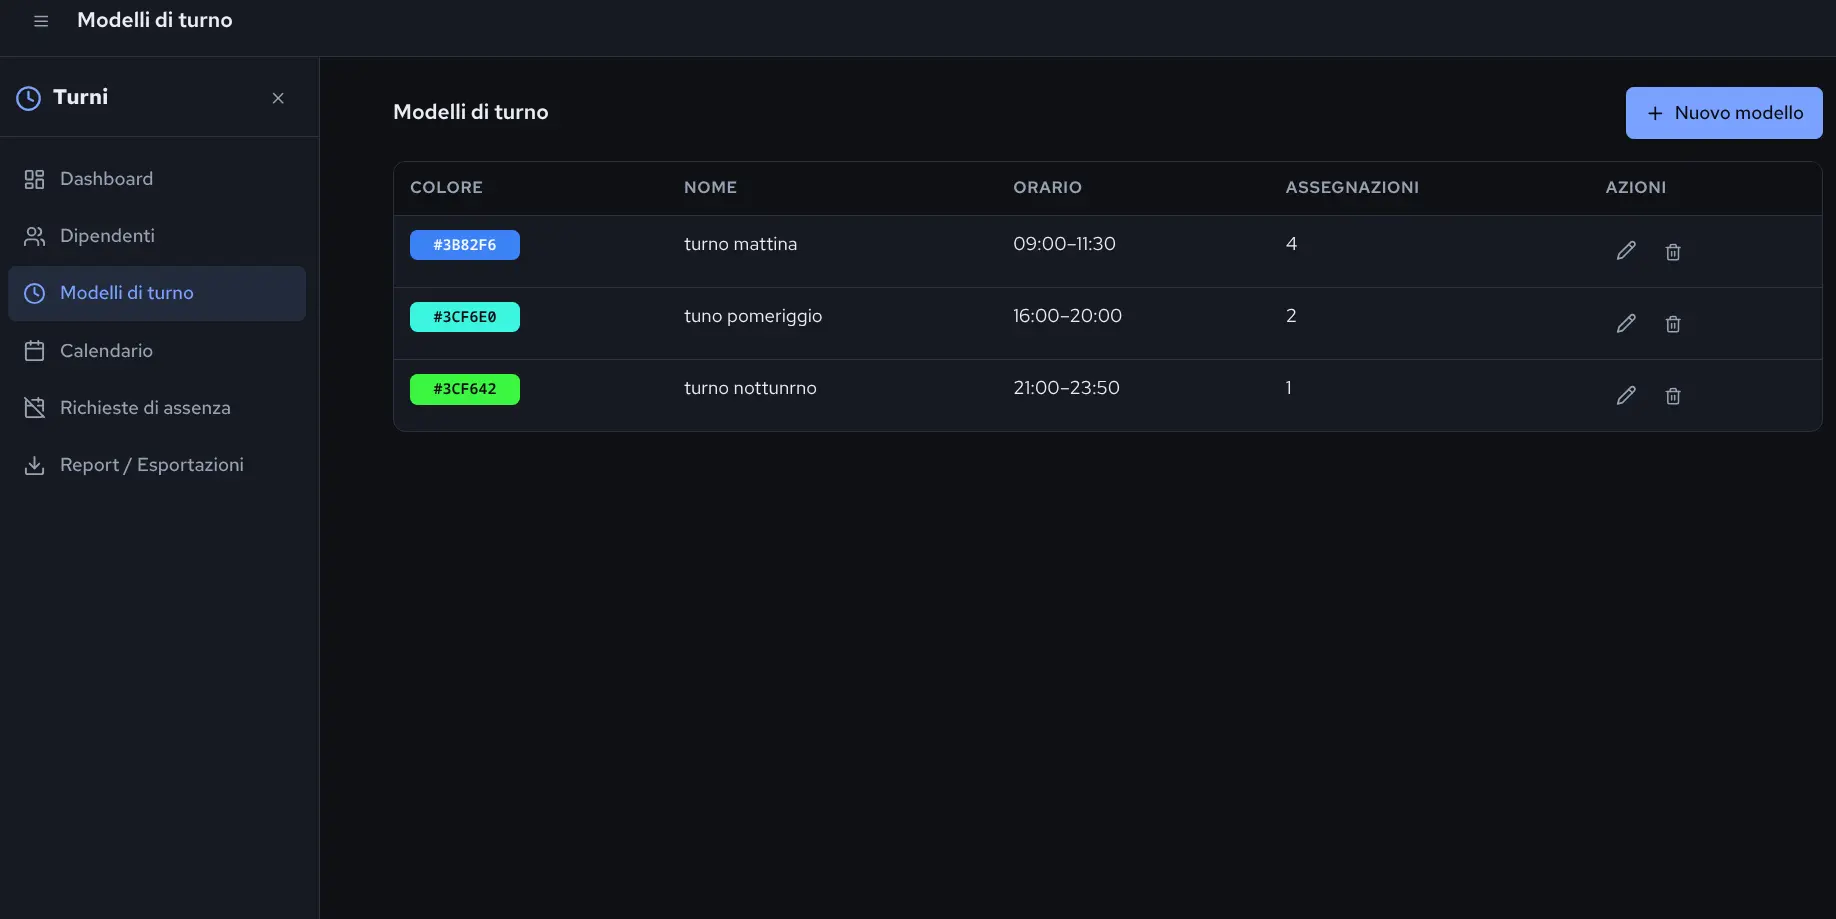Edit the turno mattina template
Screen dimensions: 1836x919
point(1626,251)
